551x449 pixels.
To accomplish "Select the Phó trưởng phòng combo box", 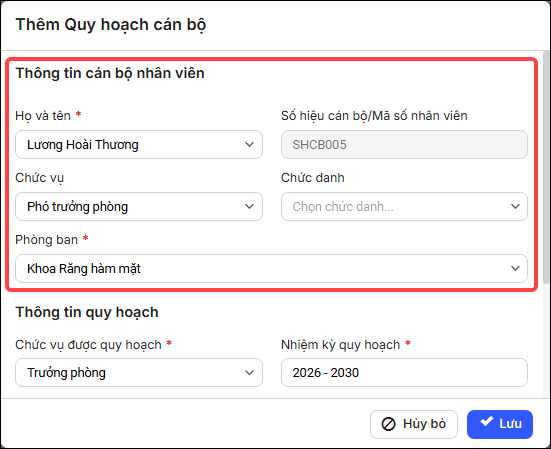I will point(139,206).
